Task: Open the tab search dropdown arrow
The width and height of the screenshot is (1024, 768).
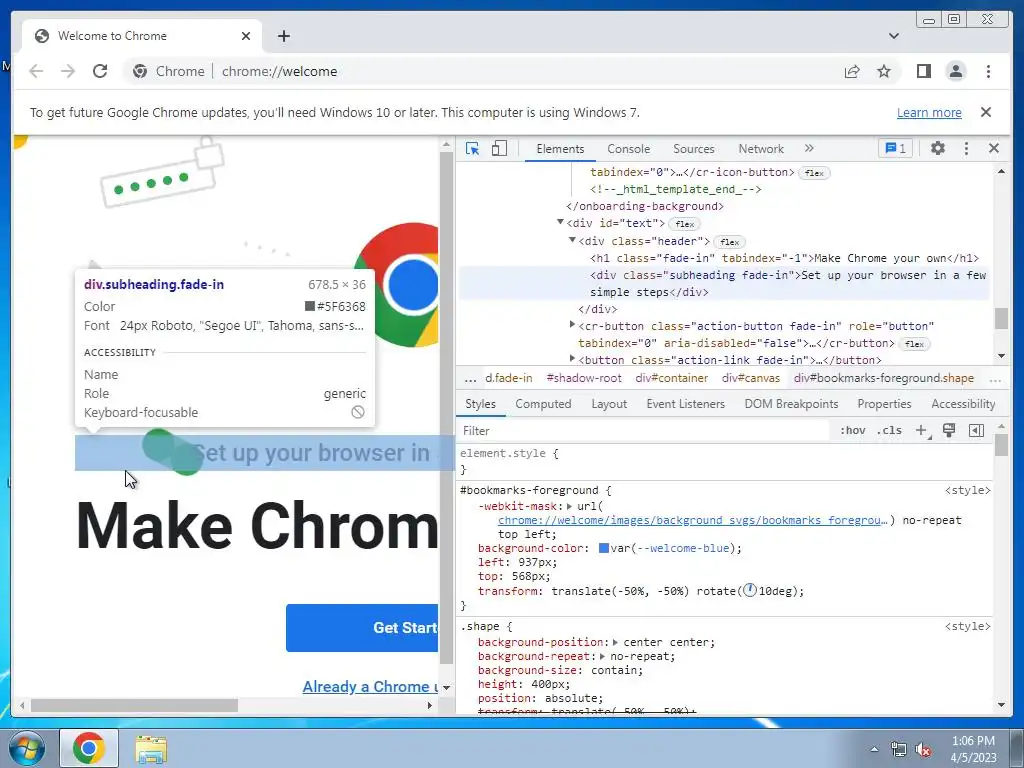Action: click(x=893, y=36)
